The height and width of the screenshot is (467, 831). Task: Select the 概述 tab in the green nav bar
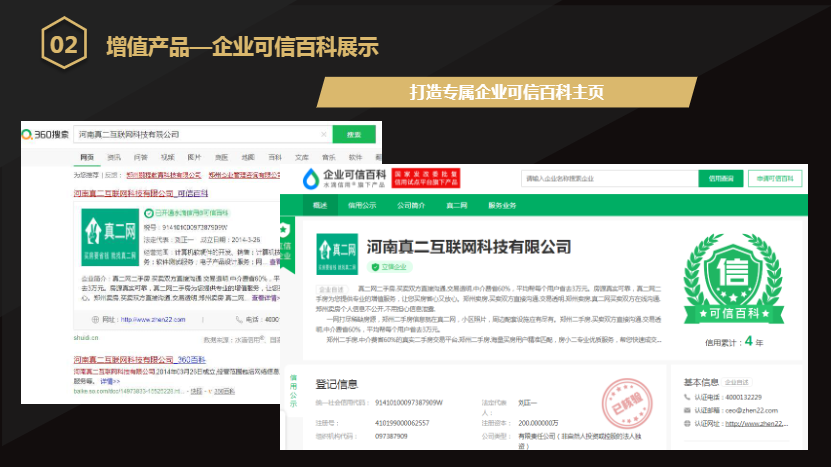click(320, 205)
